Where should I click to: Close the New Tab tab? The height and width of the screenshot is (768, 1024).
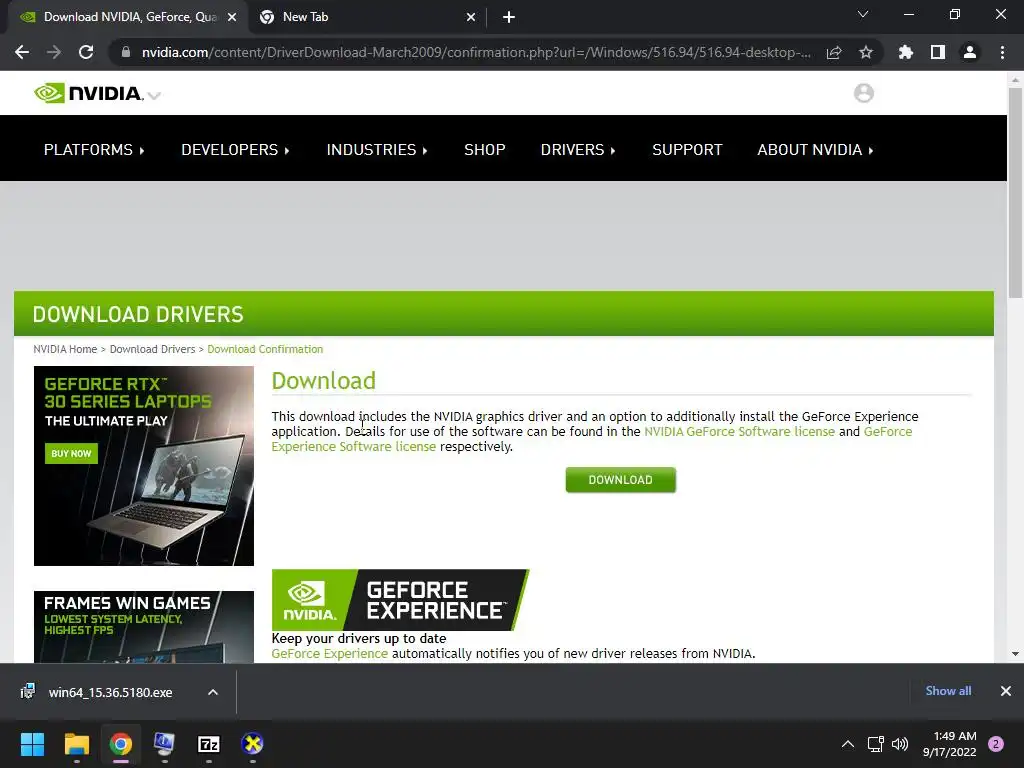[x=471, y=17]
